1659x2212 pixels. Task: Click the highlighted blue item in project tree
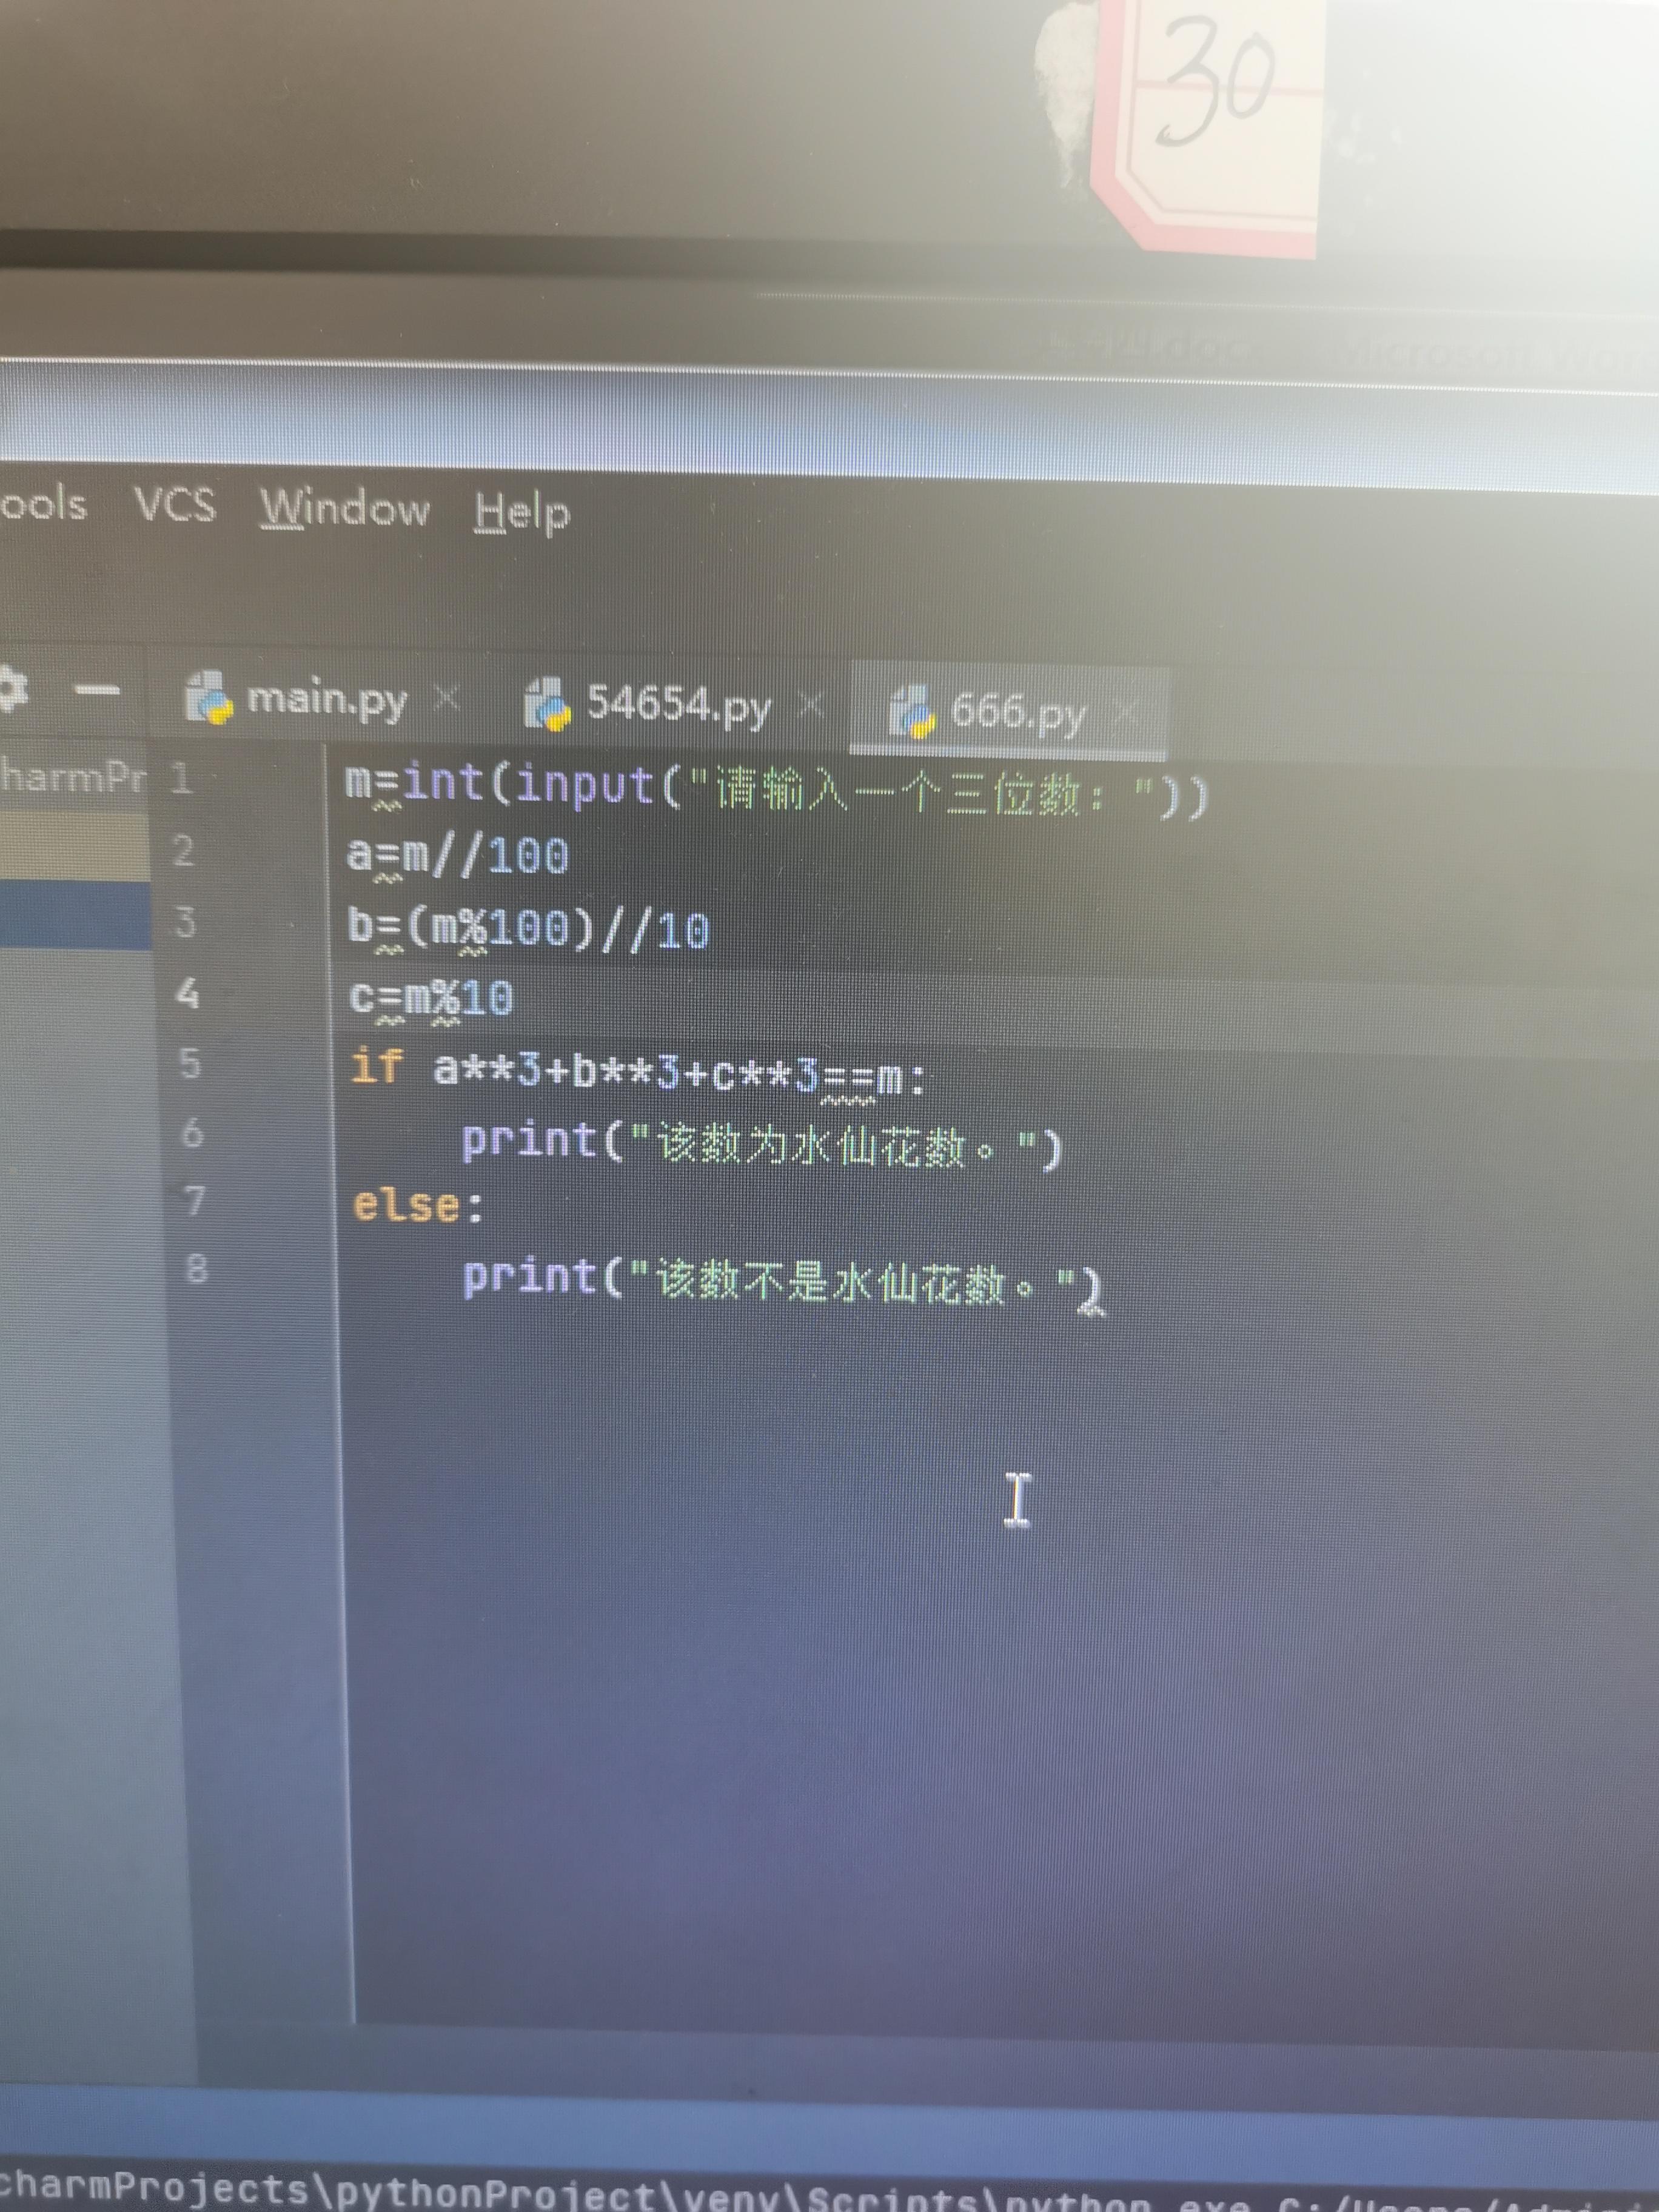[x=75, y=915]
